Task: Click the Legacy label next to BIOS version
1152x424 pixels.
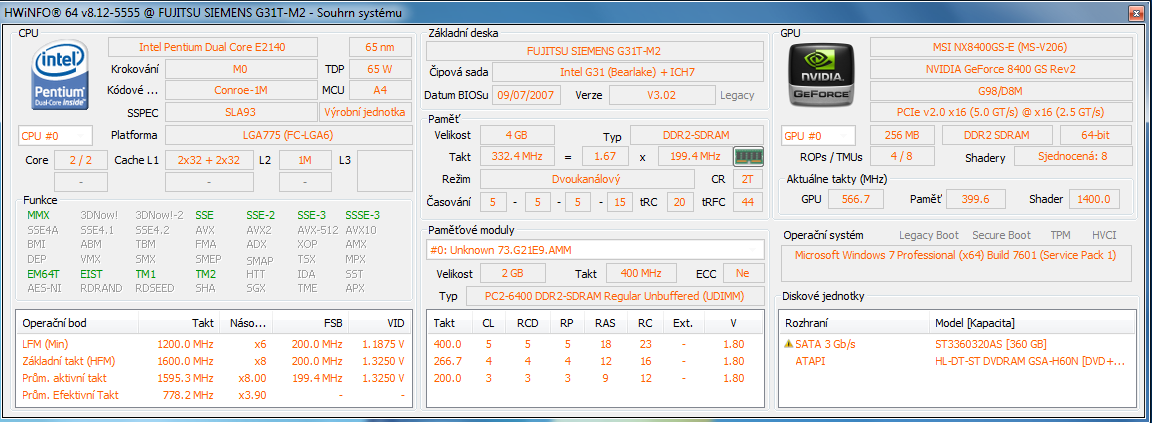Action: pos(737,96)
